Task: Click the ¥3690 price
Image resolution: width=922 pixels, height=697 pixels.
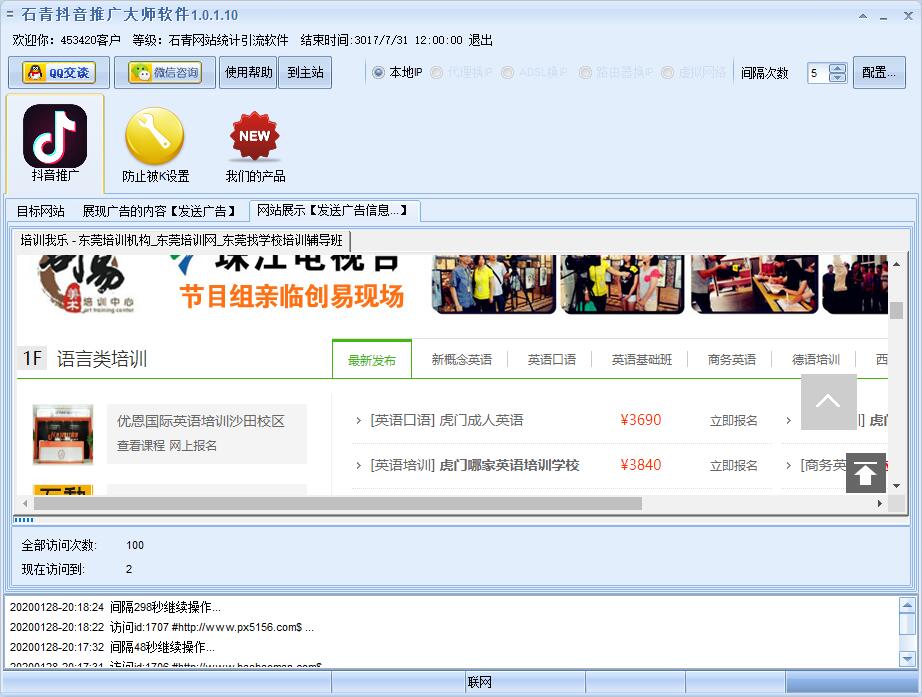Action: tap(641, 420)
